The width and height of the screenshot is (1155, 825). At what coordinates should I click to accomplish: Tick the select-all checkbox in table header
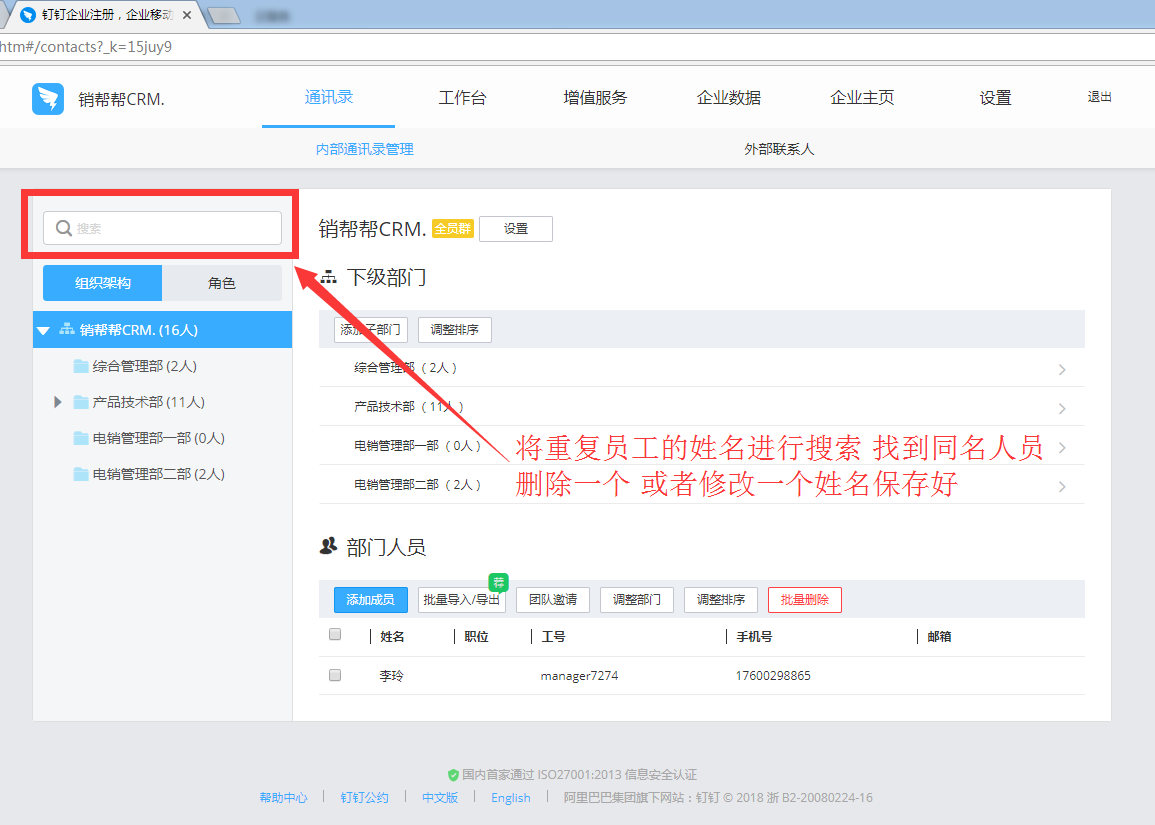point(335,634)
